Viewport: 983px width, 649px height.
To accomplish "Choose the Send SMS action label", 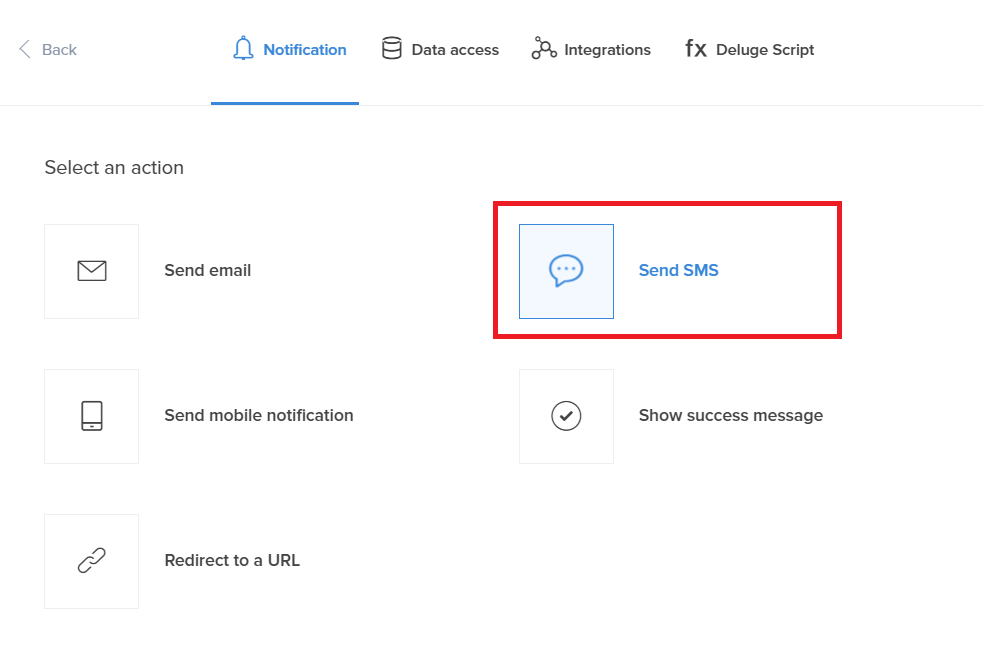I will (678, 270).
